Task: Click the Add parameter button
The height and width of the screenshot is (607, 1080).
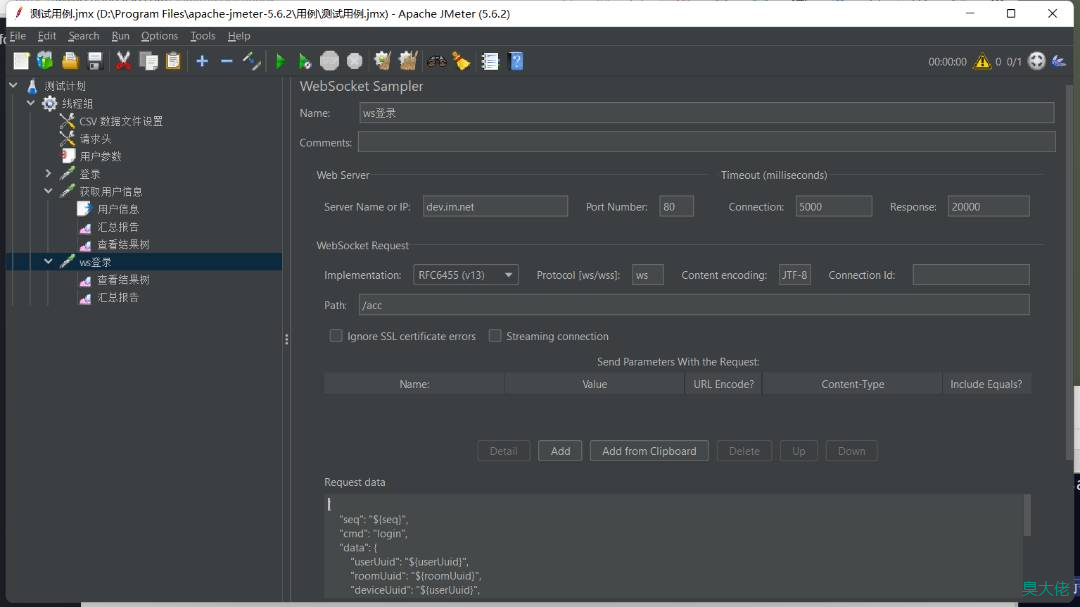Action: (560, 451)
